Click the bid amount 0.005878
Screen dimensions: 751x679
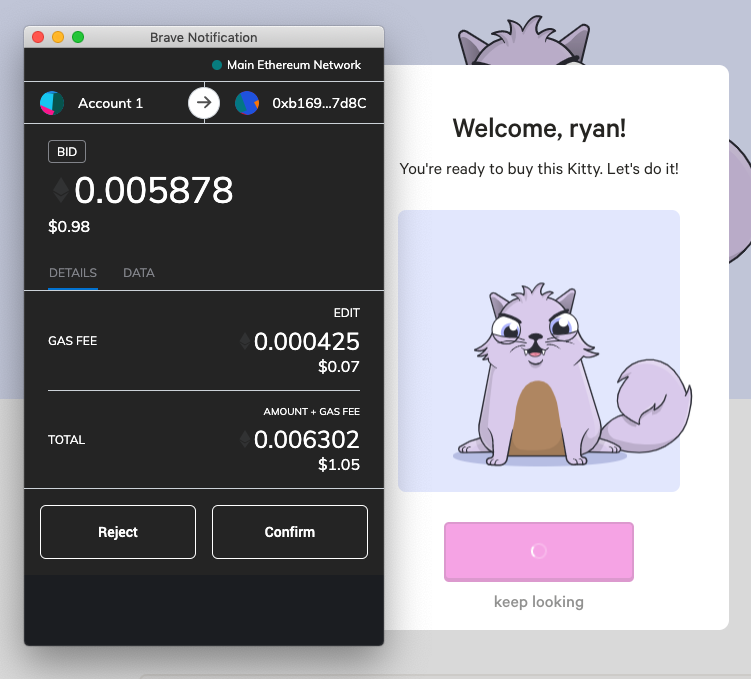tap(154, 190)
